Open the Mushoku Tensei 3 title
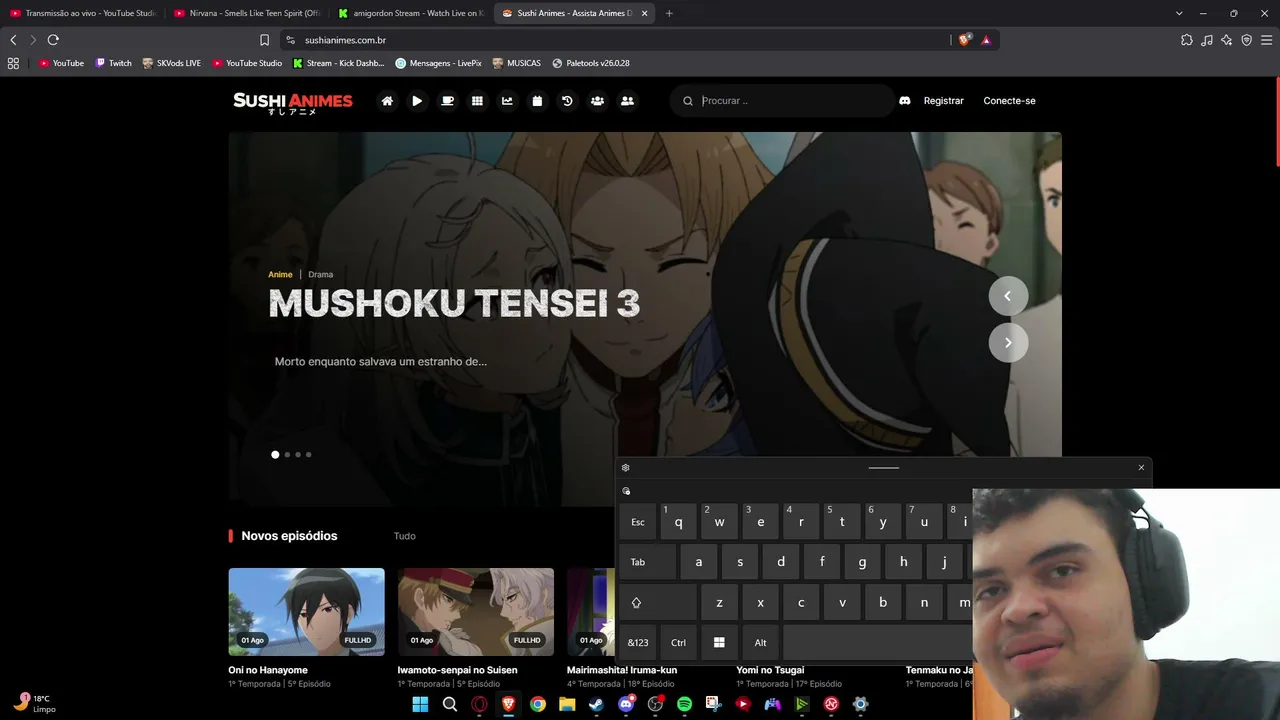This screenshot has width=1280, height=720. coord(454,304)
